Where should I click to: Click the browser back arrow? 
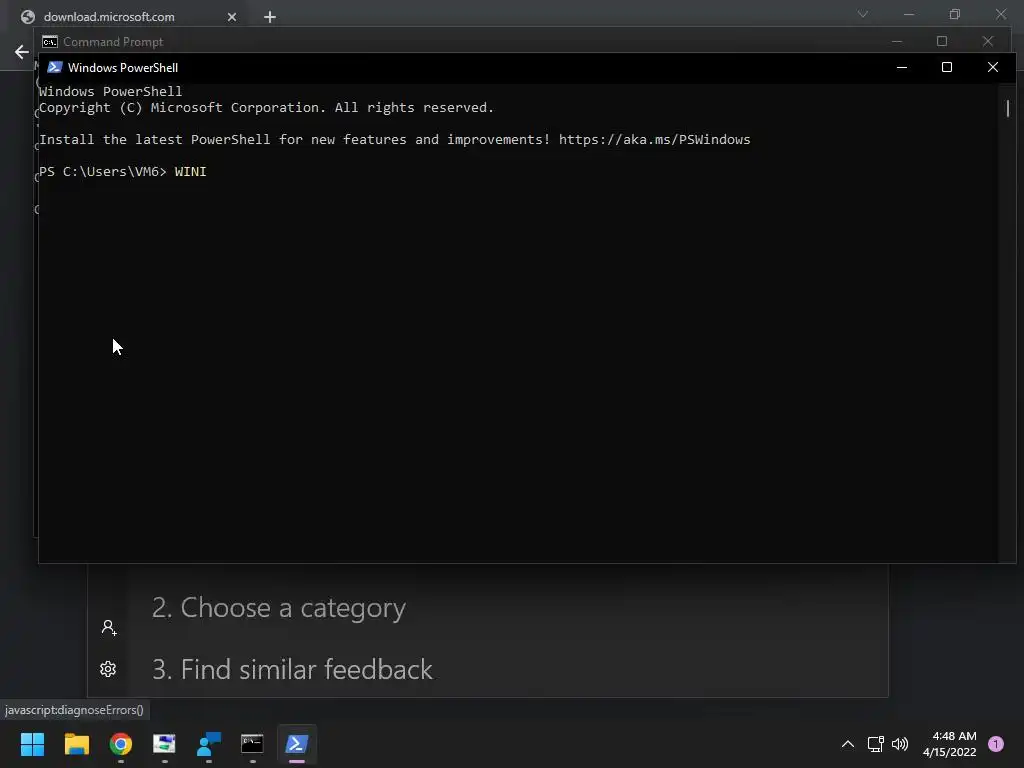[22, 52]
